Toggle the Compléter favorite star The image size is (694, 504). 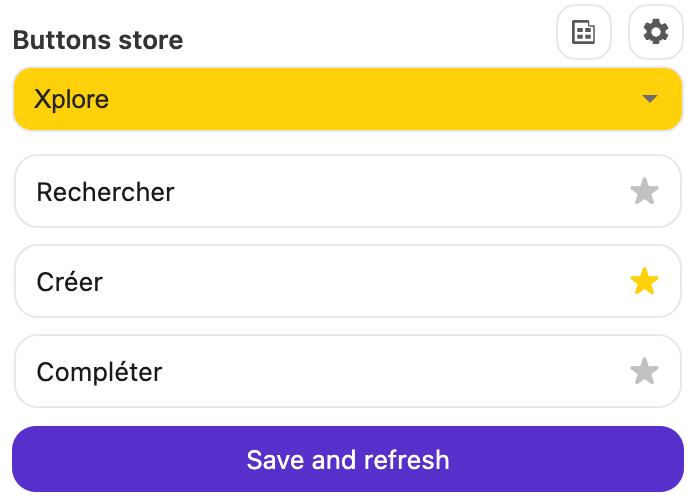coord(645,372)
